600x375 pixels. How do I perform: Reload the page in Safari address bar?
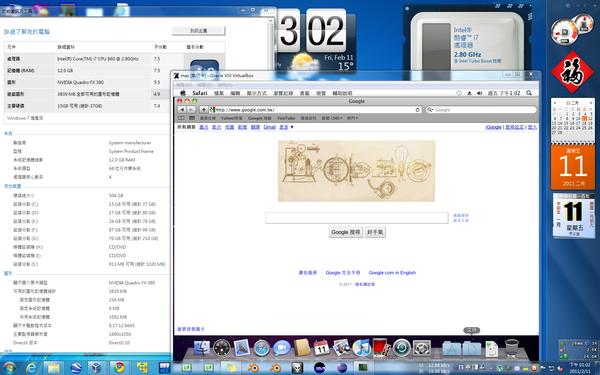pyautogui.click(x=417, y=110)
